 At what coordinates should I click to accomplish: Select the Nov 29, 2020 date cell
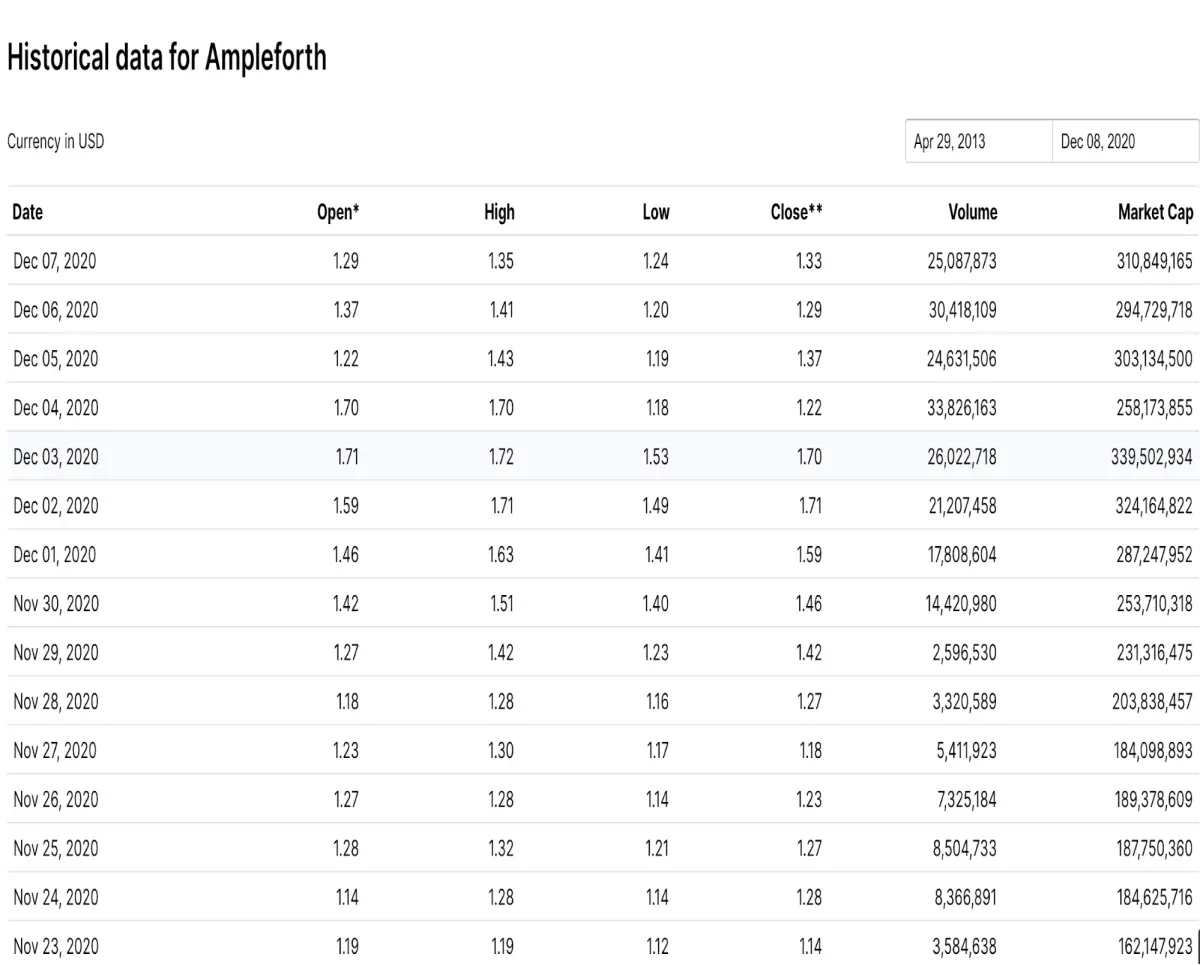(x=56, y=653)
